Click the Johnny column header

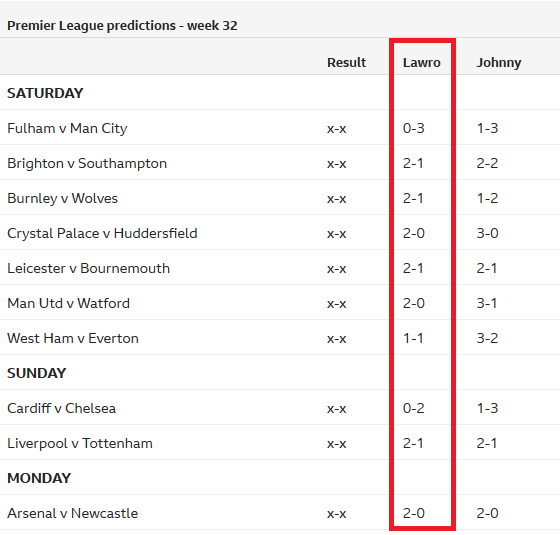click(499, 63)
